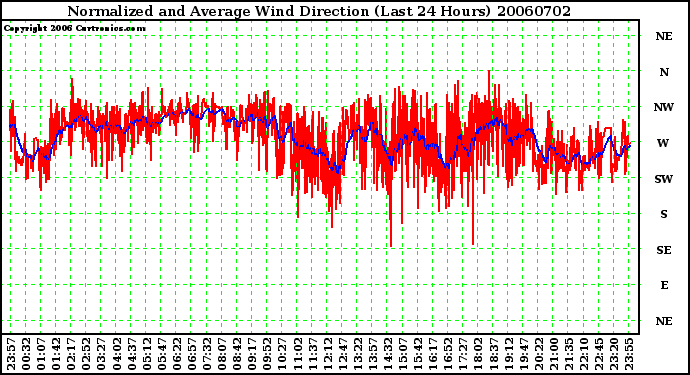Click the 16:17 time label
Viewport: 690px width, 375px height.
433,354
